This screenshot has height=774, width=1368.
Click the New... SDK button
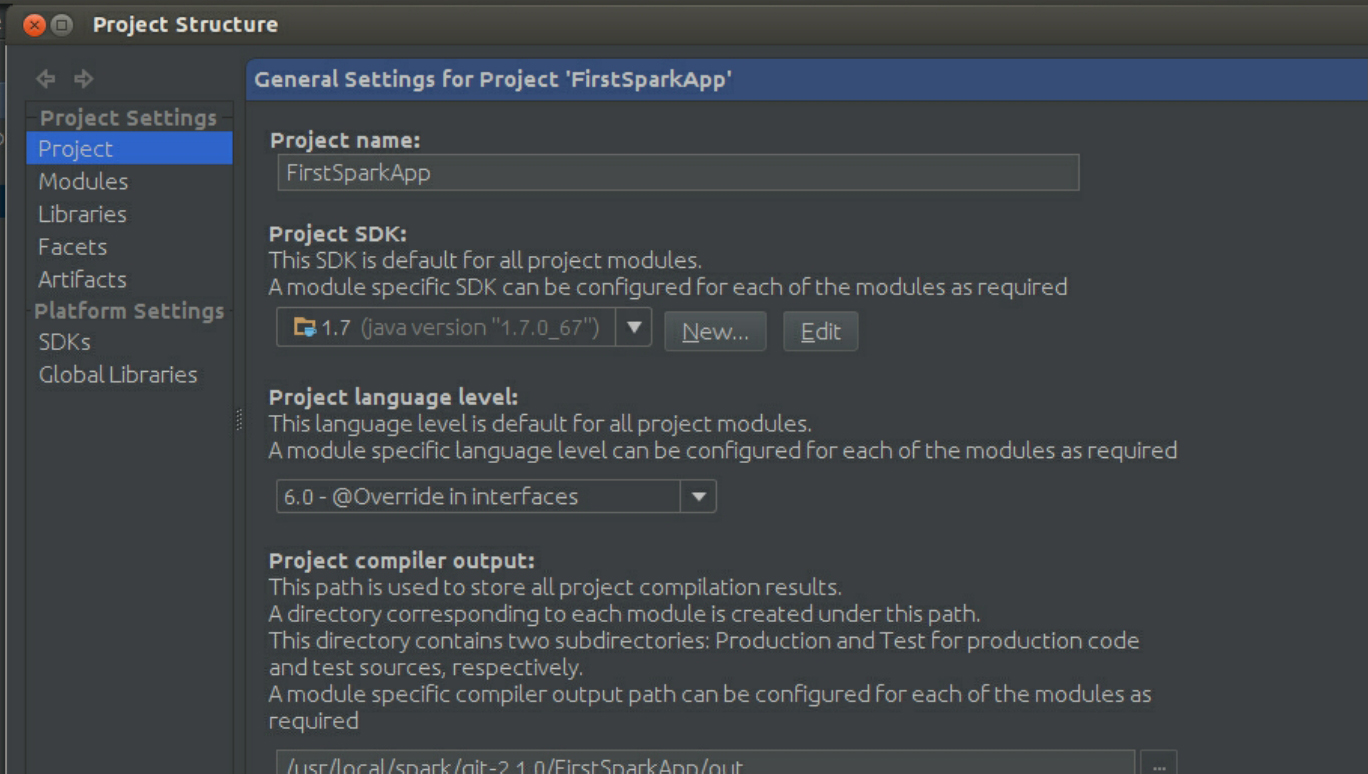pyautogui.click(x=715, y=332)
